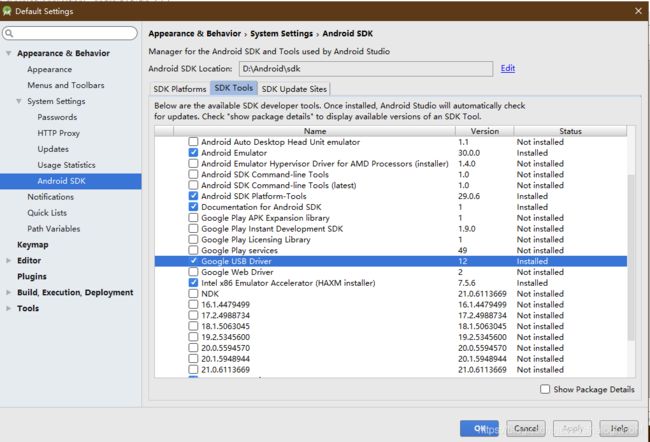650x442 pixels.
Task: Uncheck Documentation for Android SDK
Action: tap(193, 206)
